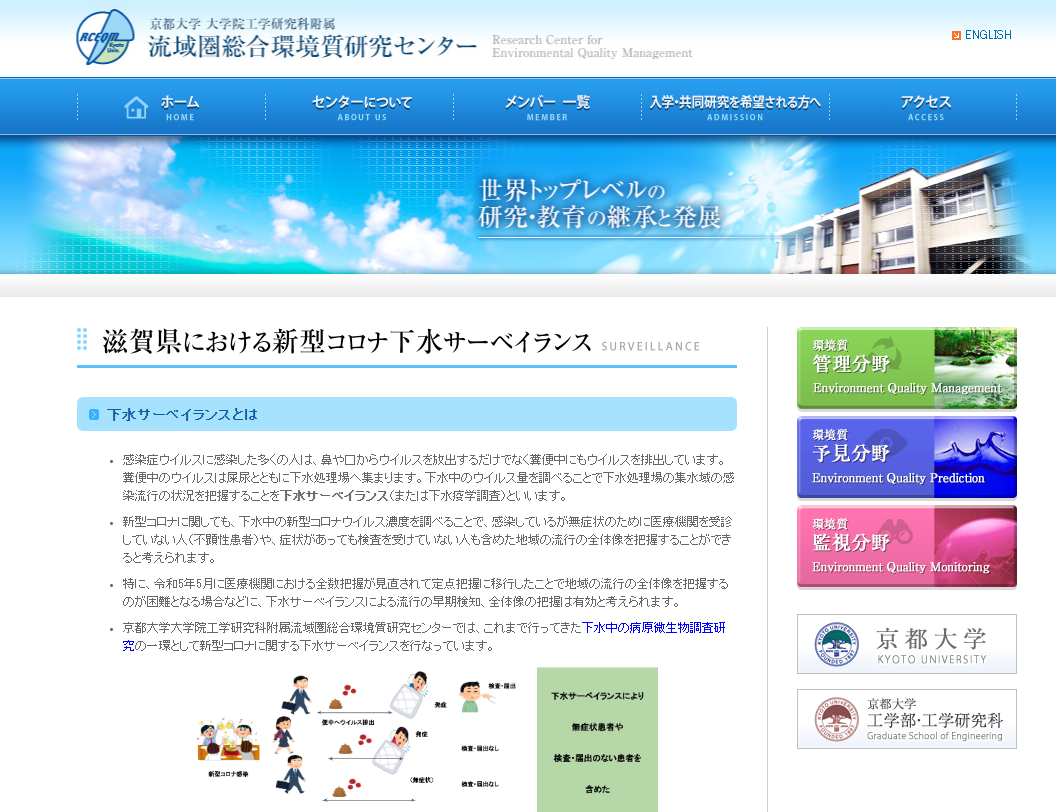Open the pink Environment Quality Monitoring banner

tap(906, 547)
